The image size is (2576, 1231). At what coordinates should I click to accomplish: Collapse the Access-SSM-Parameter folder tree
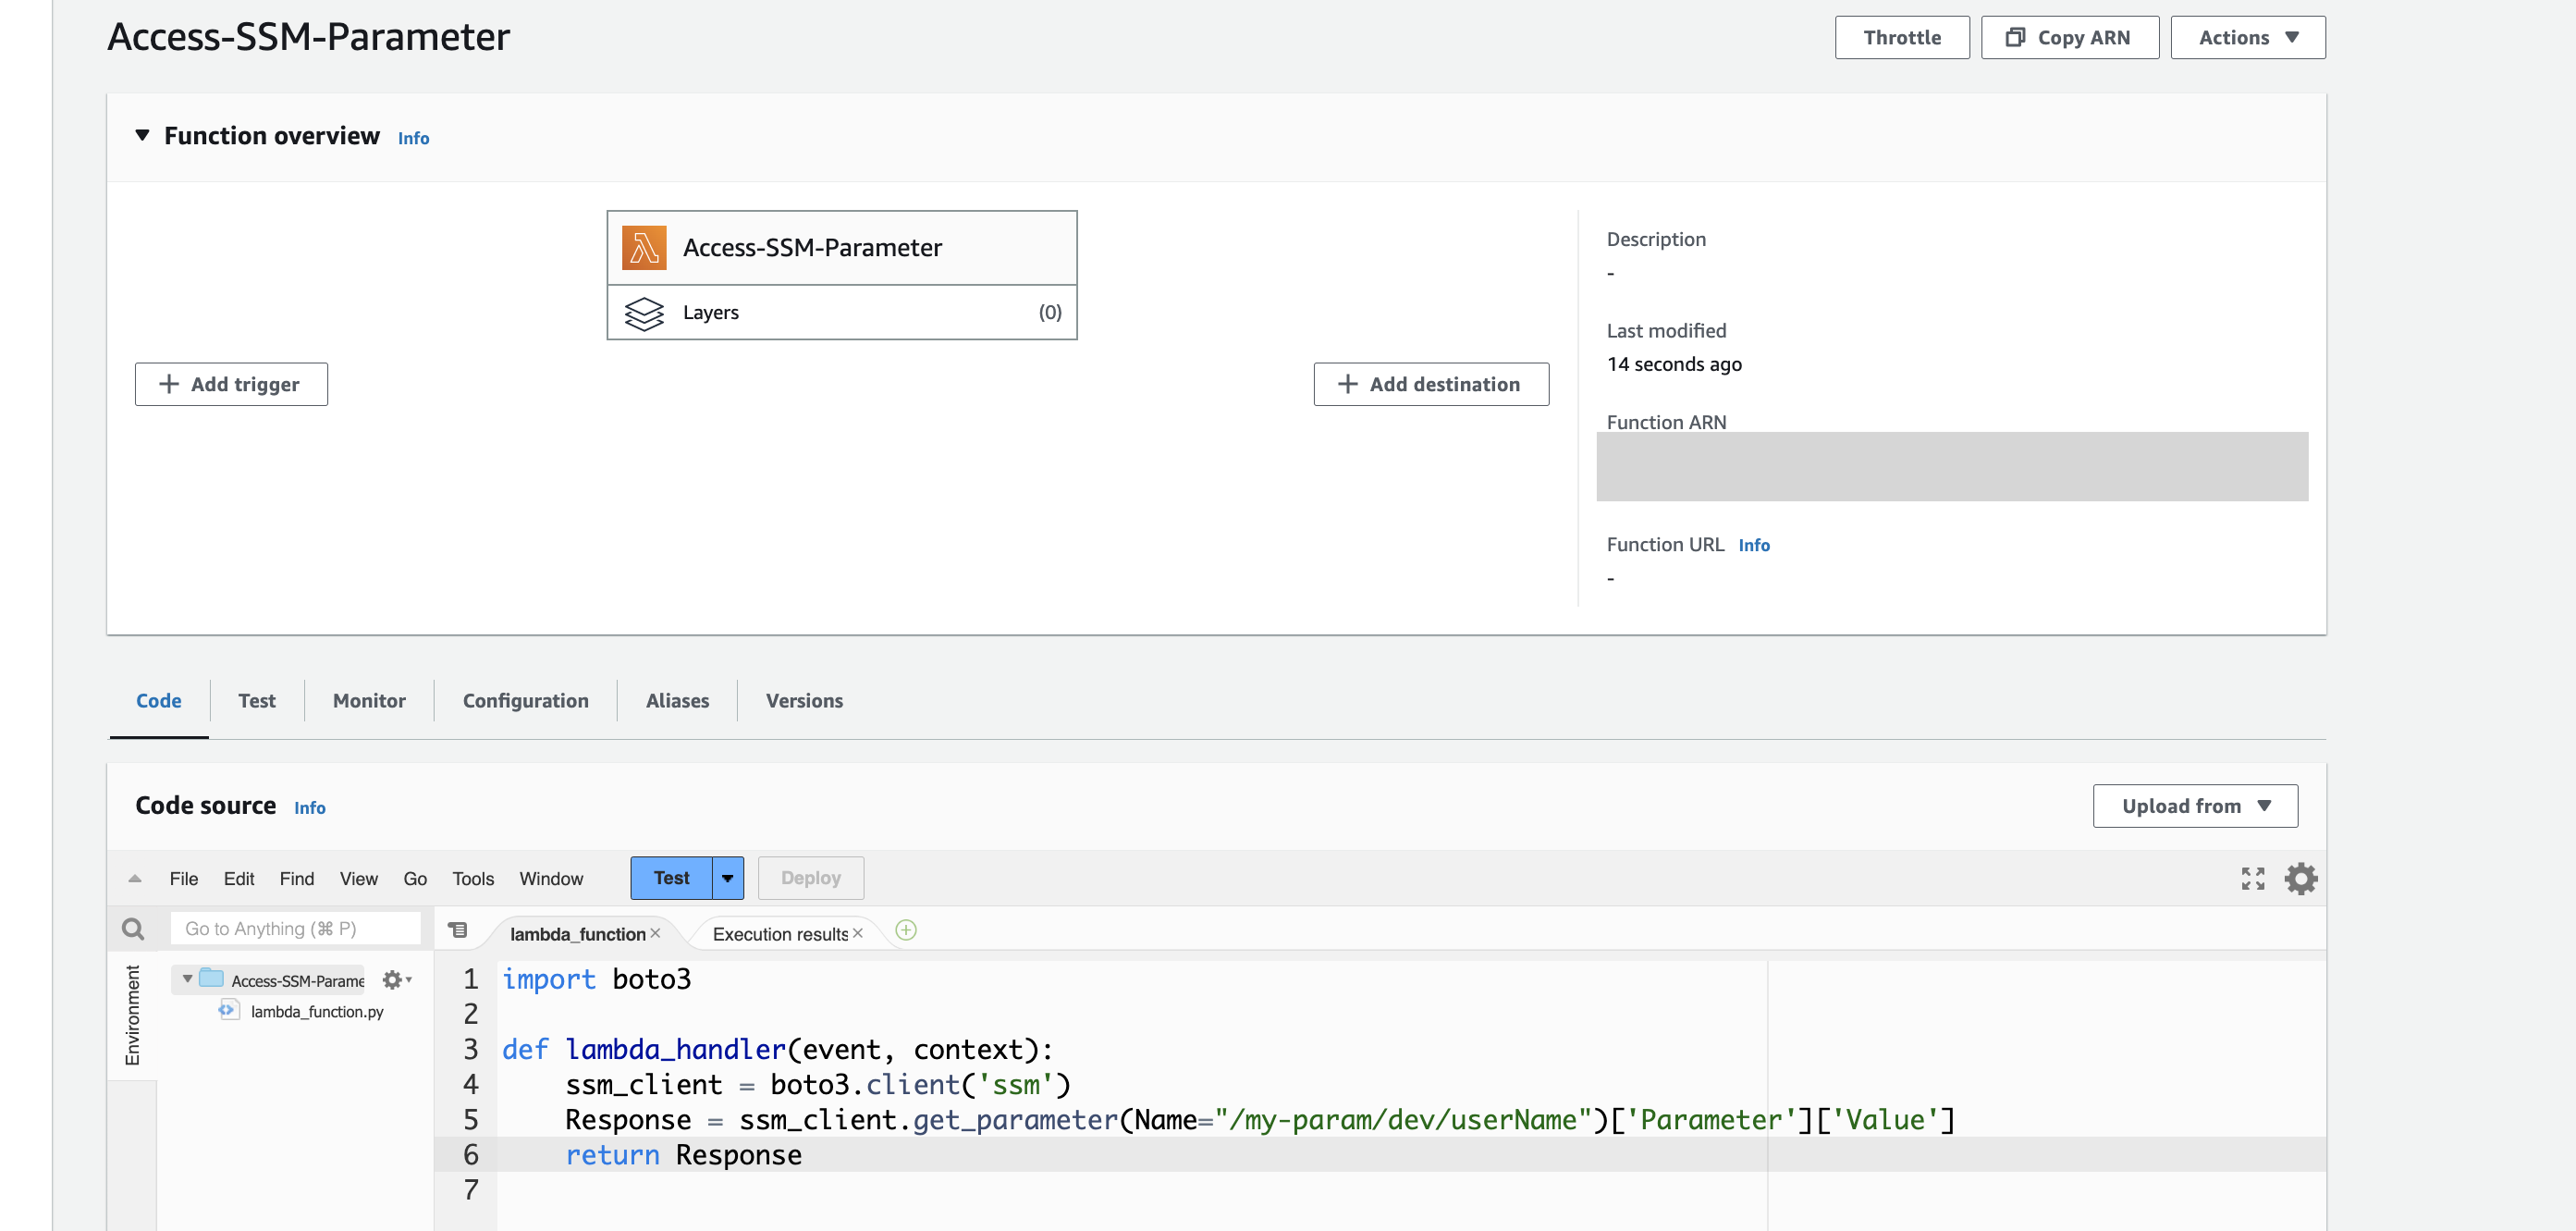pyautogui.click(x=187, y=979)
